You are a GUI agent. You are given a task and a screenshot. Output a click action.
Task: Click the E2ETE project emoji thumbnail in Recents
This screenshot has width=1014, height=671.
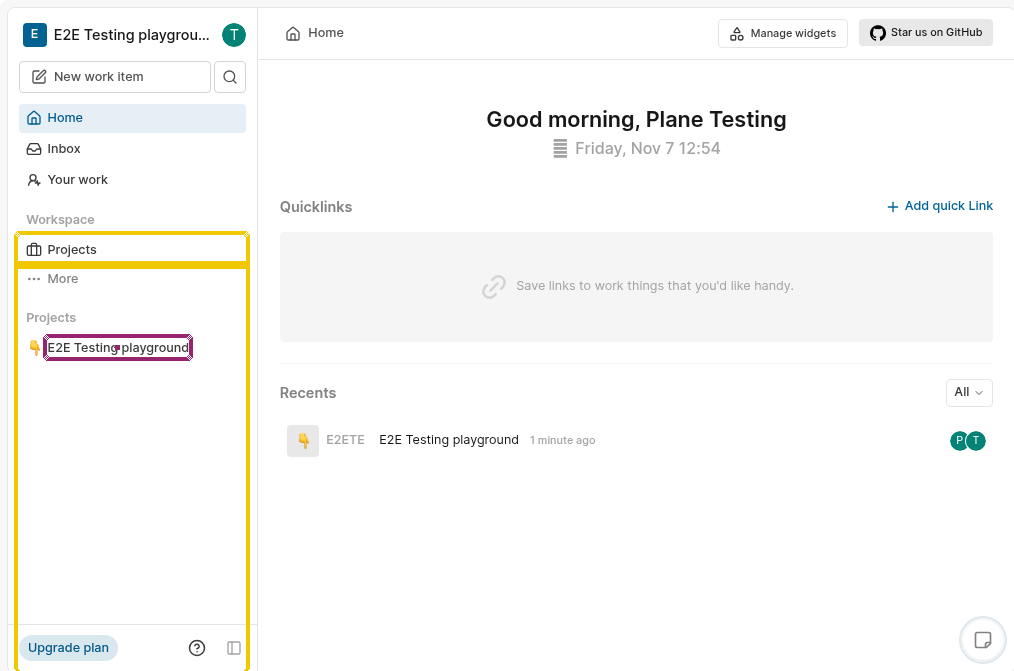(x=303, y=441)
